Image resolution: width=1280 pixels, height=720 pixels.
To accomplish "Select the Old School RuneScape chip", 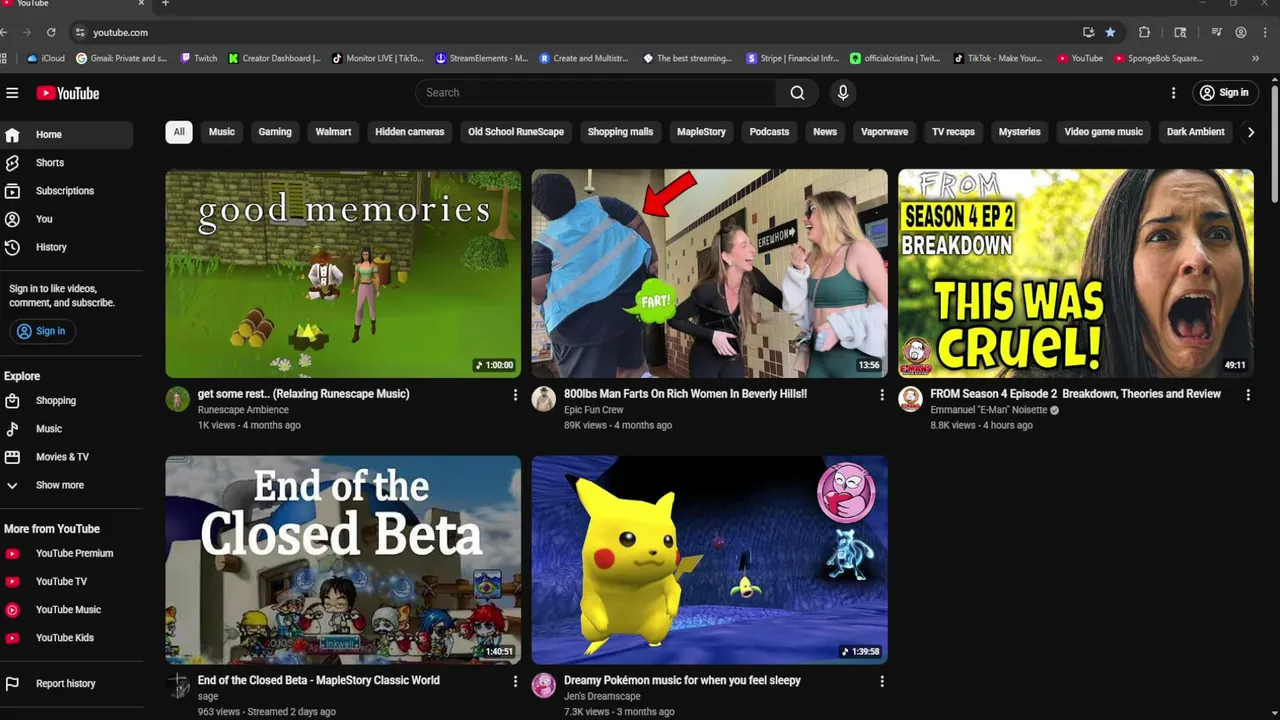I will pyautogui.click(x=516, y=132).
